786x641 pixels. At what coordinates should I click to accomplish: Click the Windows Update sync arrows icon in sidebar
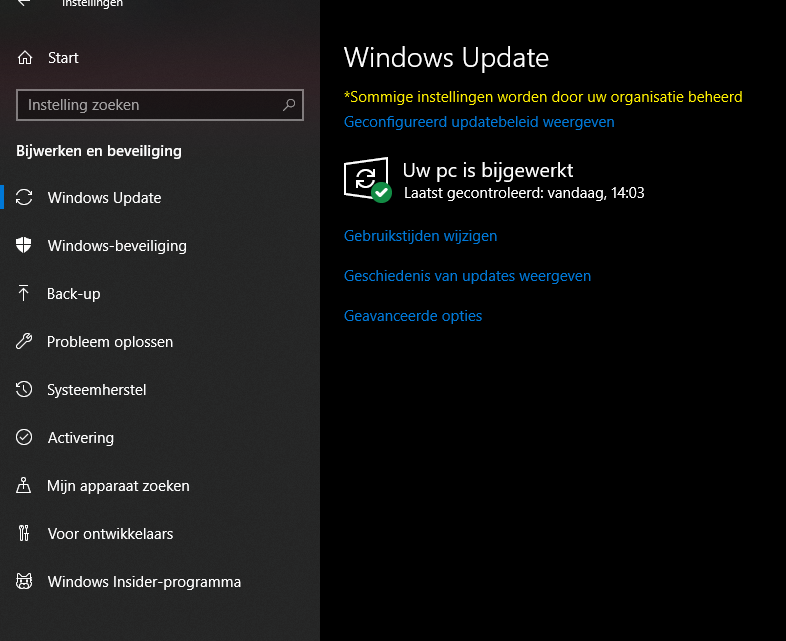click(24, 197)
